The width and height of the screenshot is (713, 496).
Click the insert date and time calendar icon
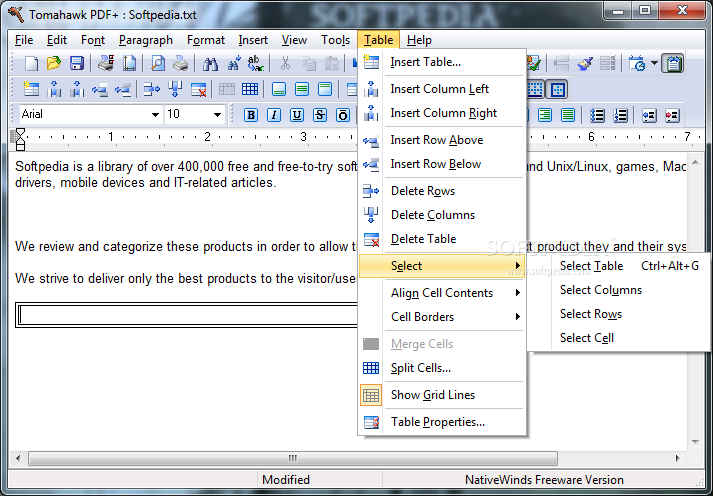point(637,63)
